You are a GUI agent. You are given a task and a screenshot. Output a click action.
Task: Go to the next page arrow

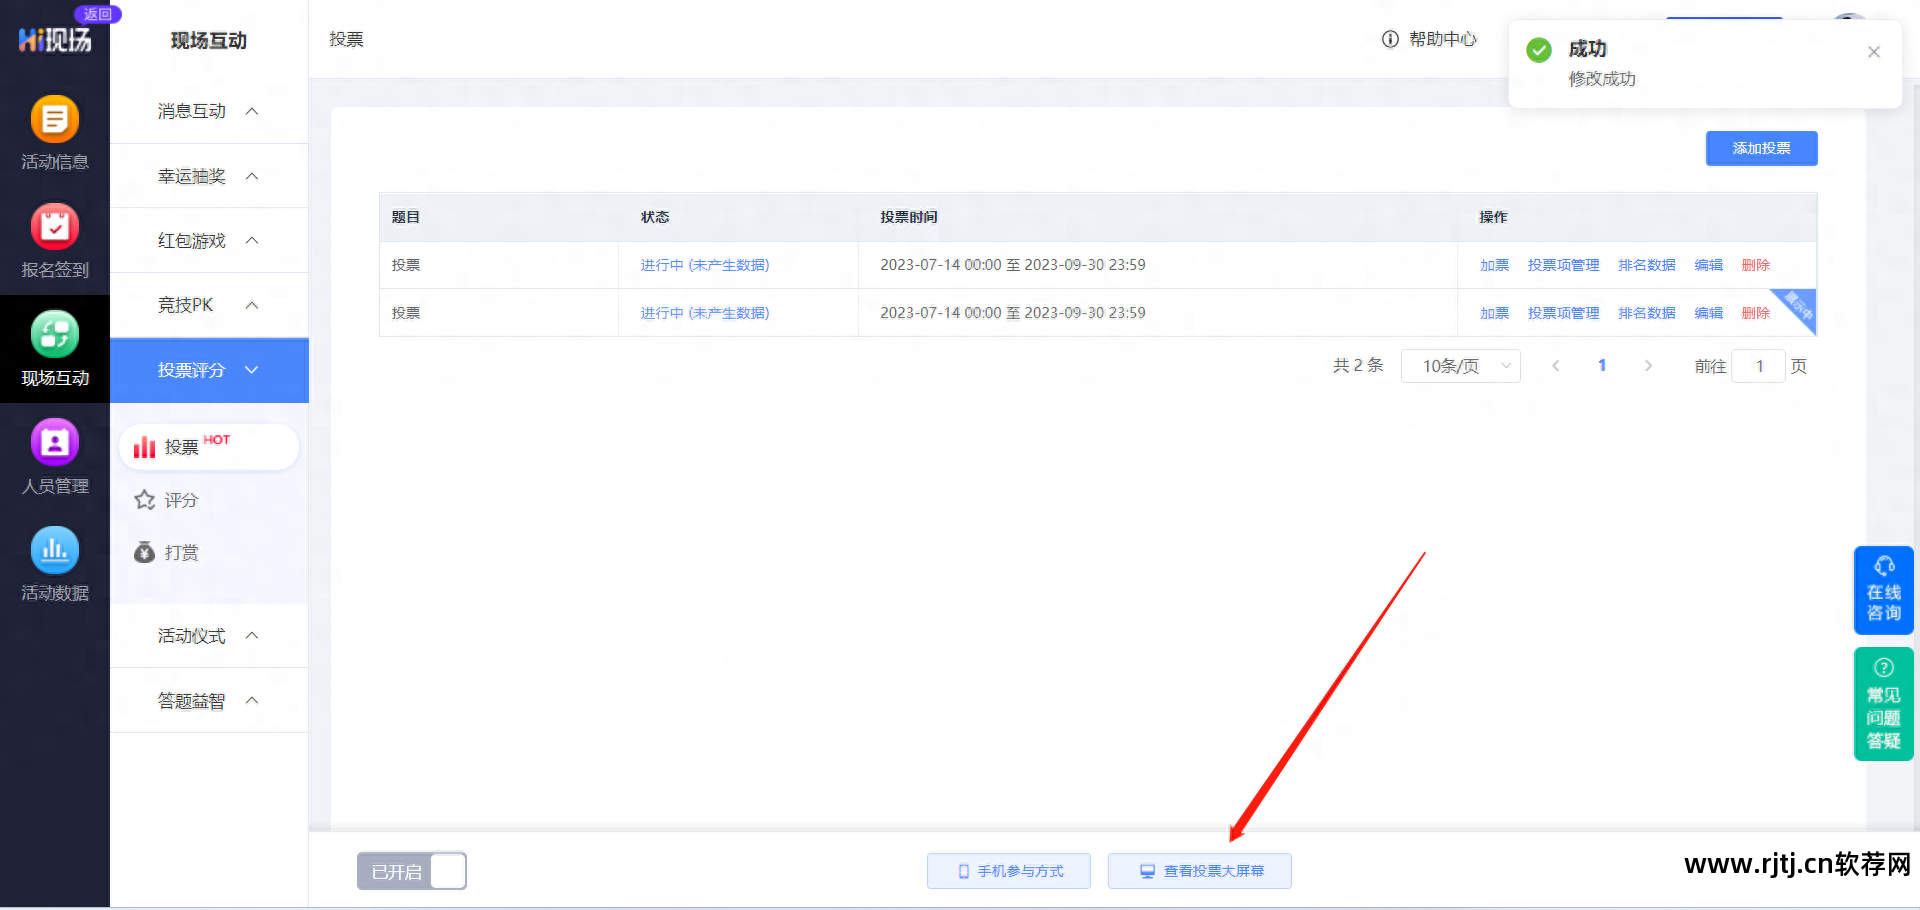(1648, 366)
